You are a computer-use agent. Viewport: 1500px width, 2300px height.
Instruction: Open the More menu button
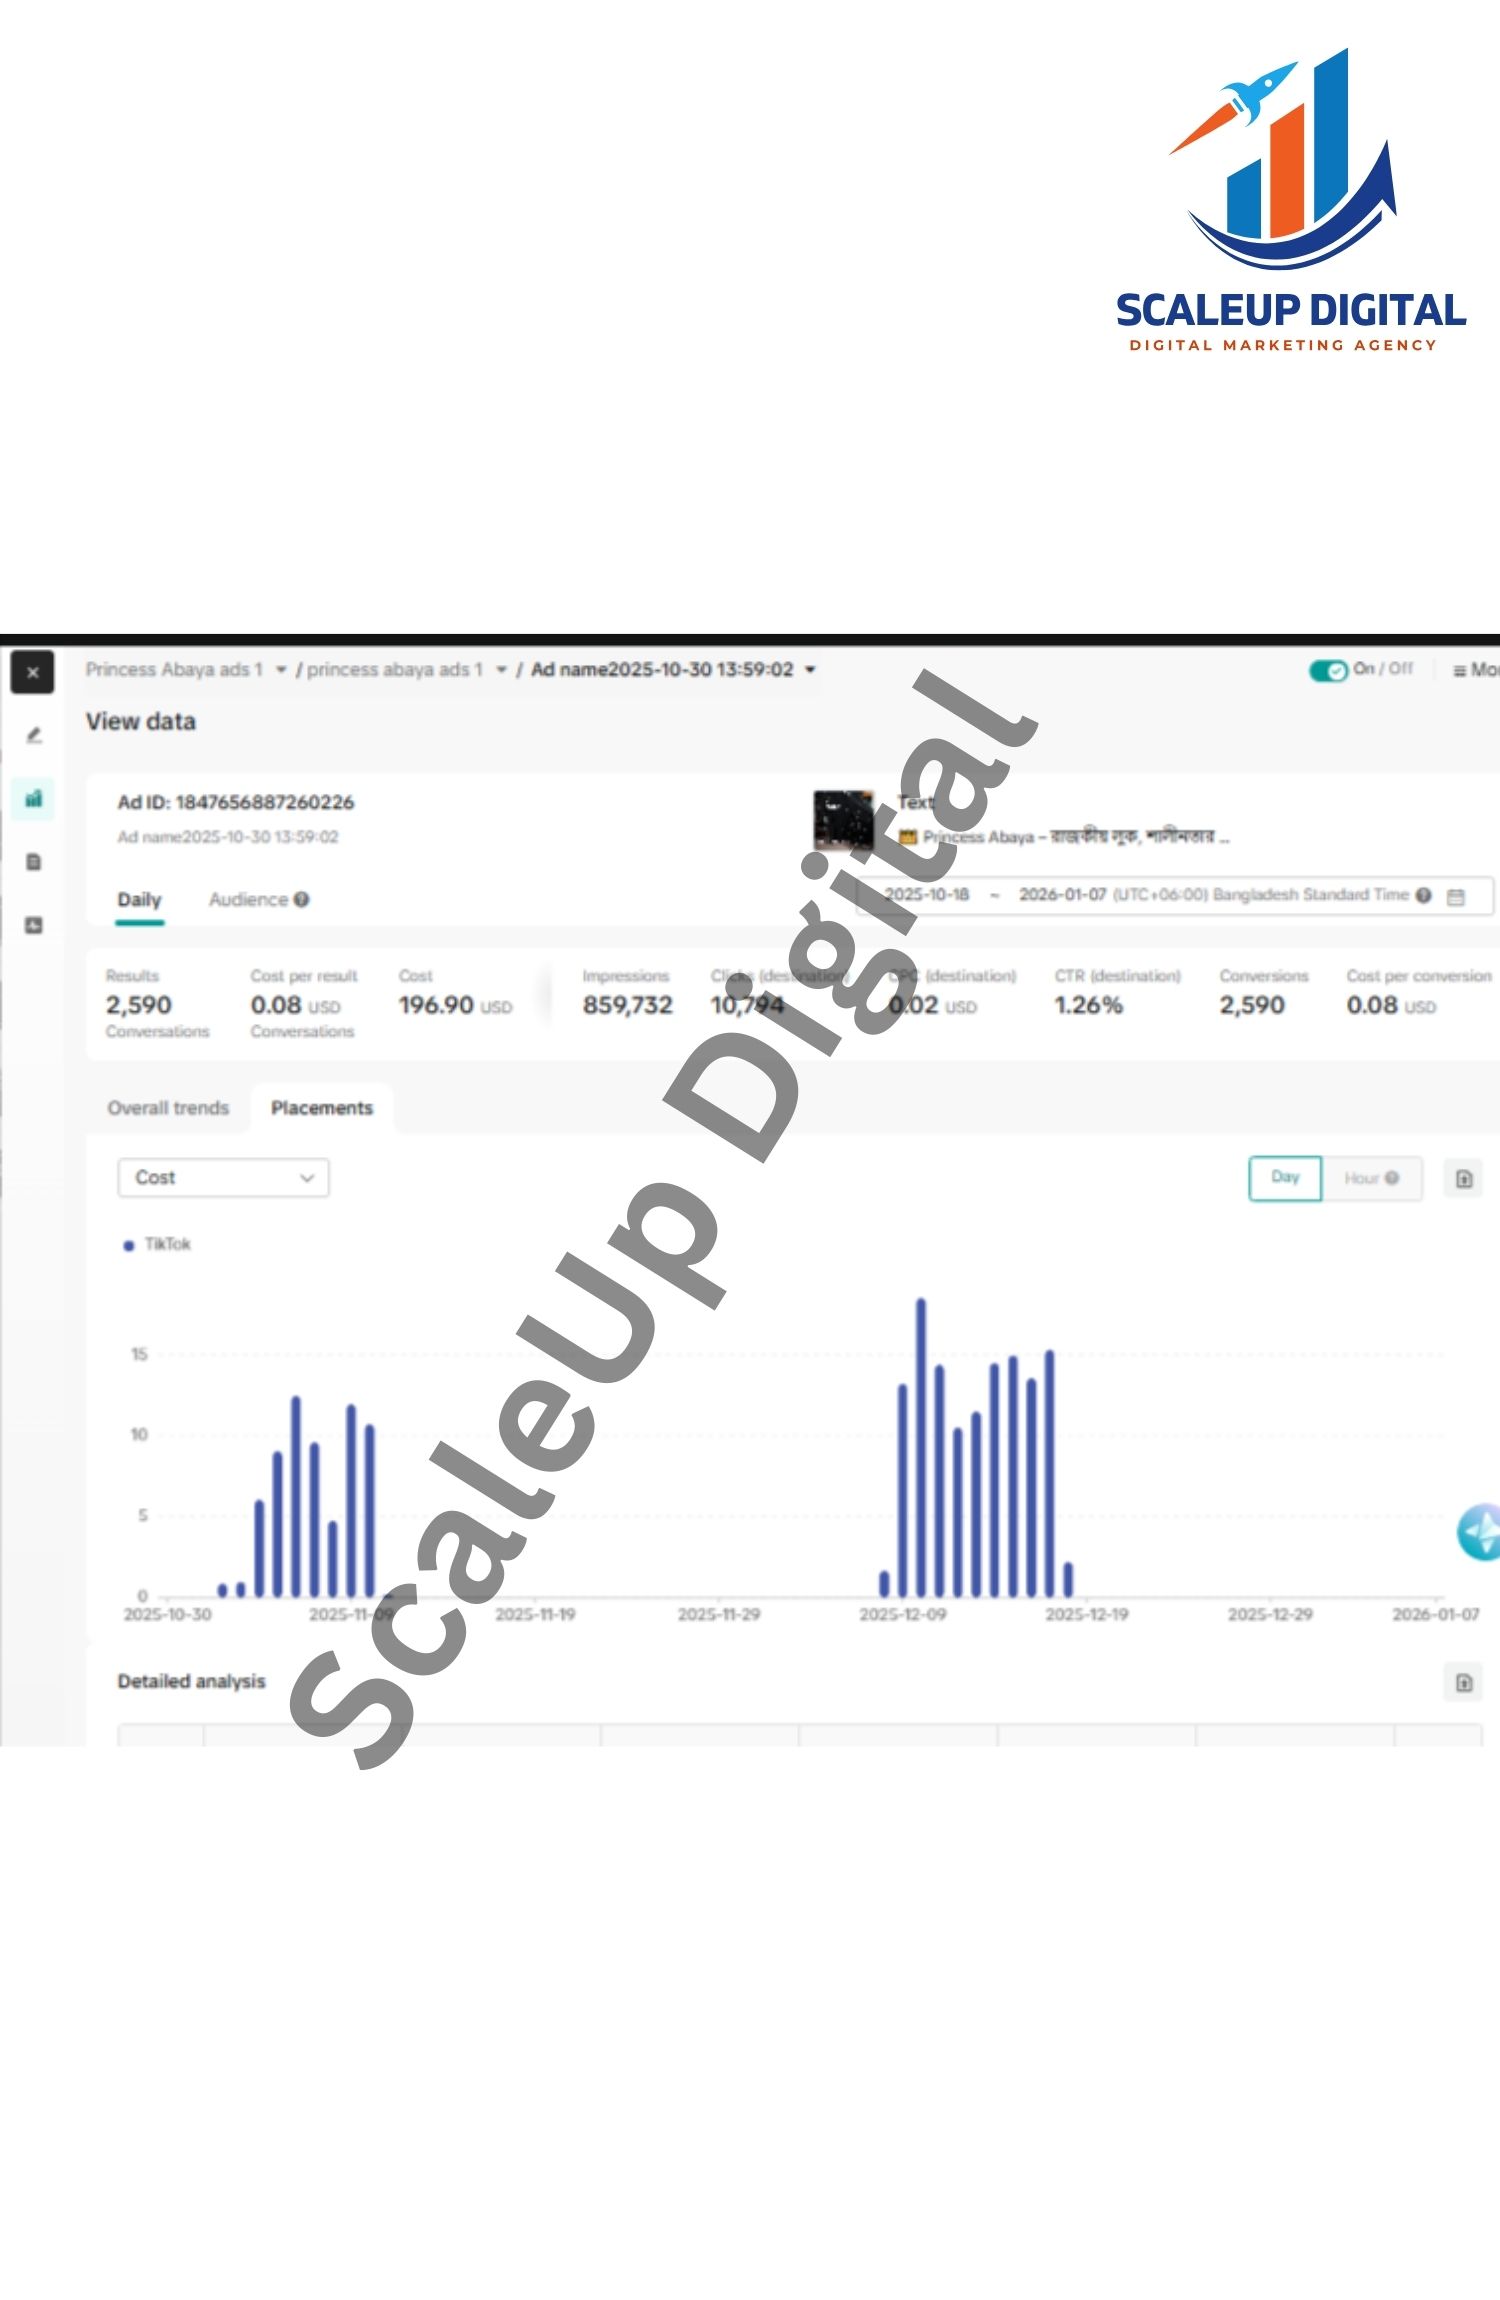[x=1476, y=670]
